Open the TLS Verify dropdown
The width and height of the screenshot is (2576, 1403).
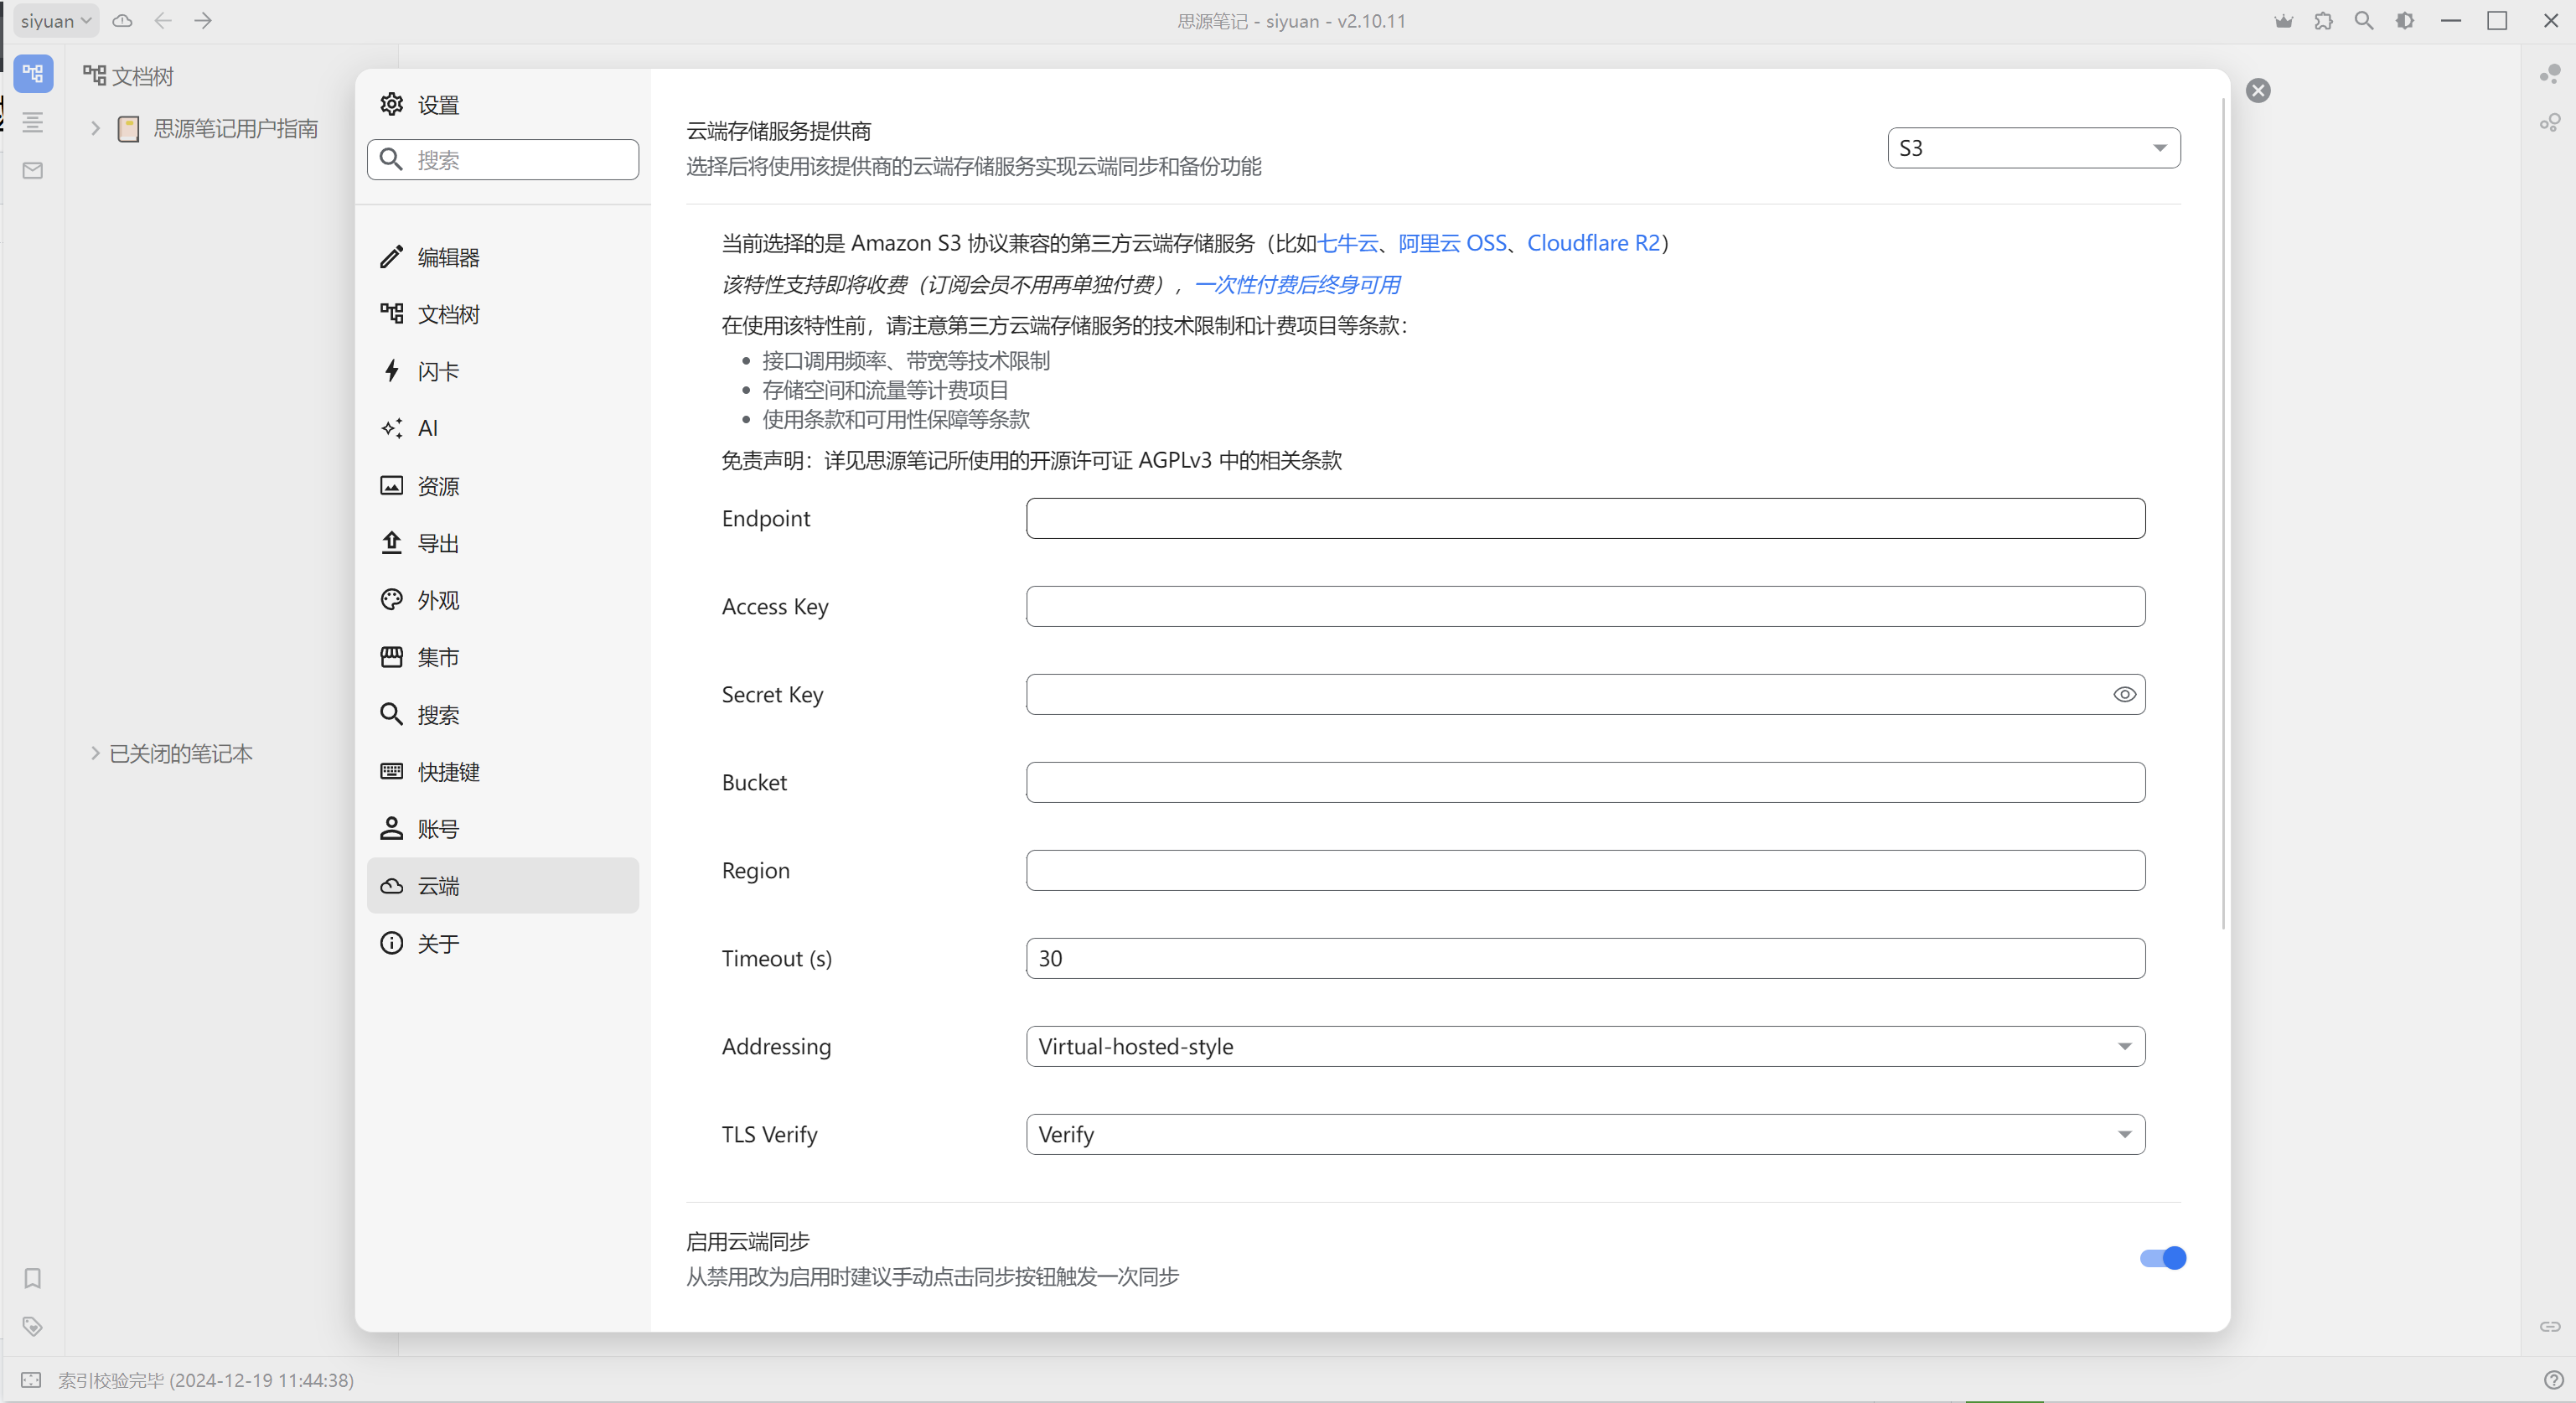coord(1585,1134)
